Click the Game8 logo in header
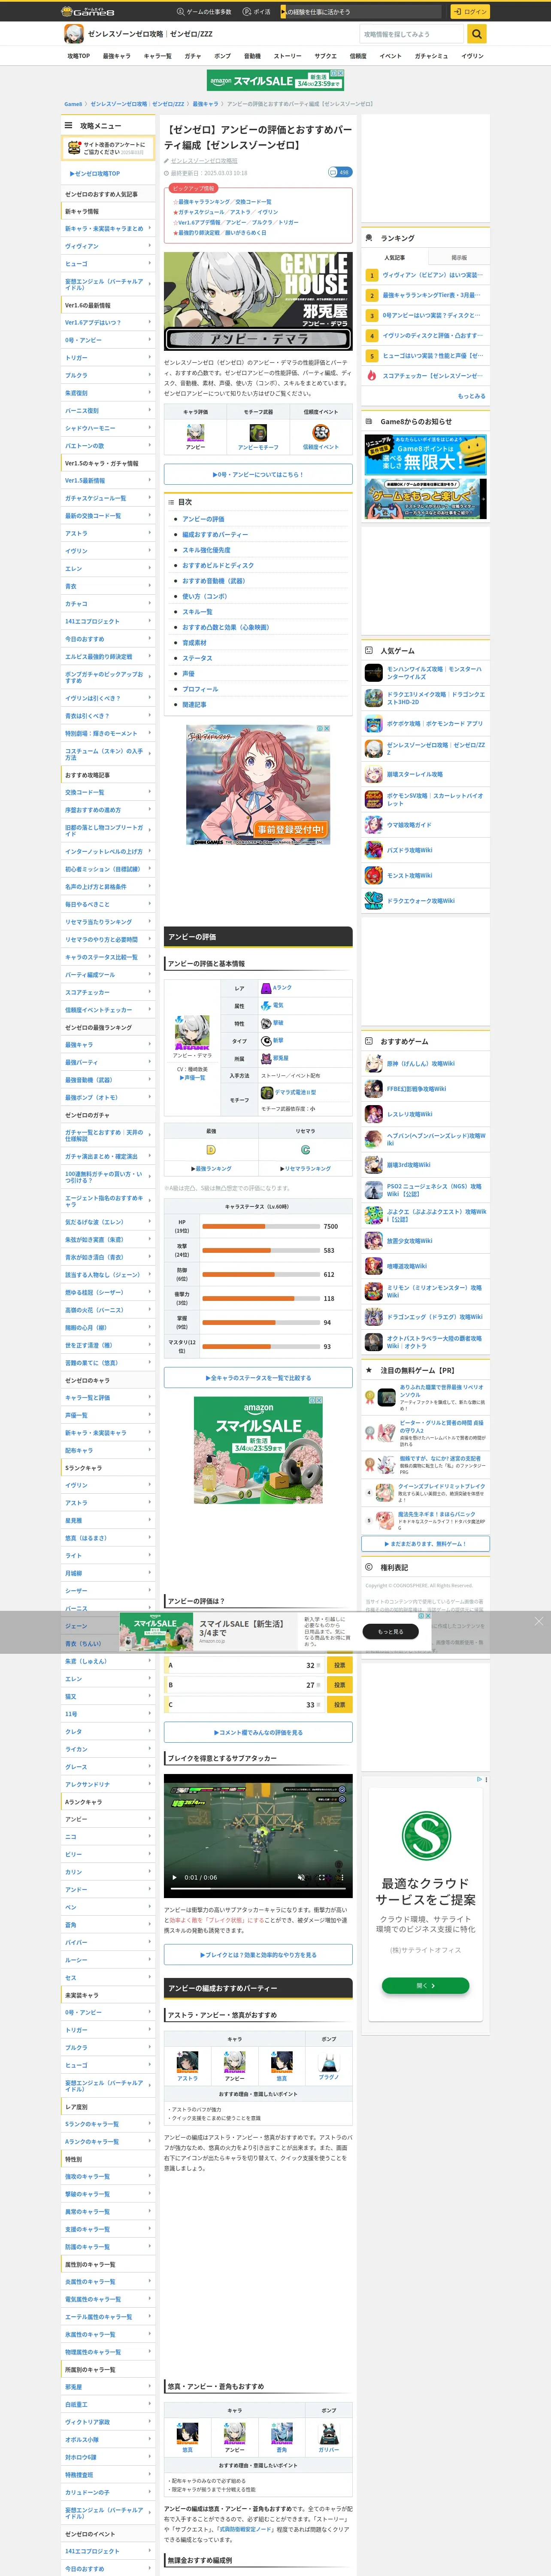Image resolution: width=551 pixels, height=2576 pixels. coord(89,11)
